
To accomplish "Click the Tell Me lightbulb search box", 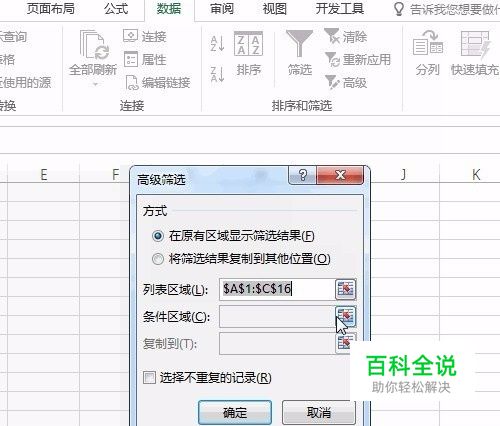I will pyautogui.click(x=447, y=9).
